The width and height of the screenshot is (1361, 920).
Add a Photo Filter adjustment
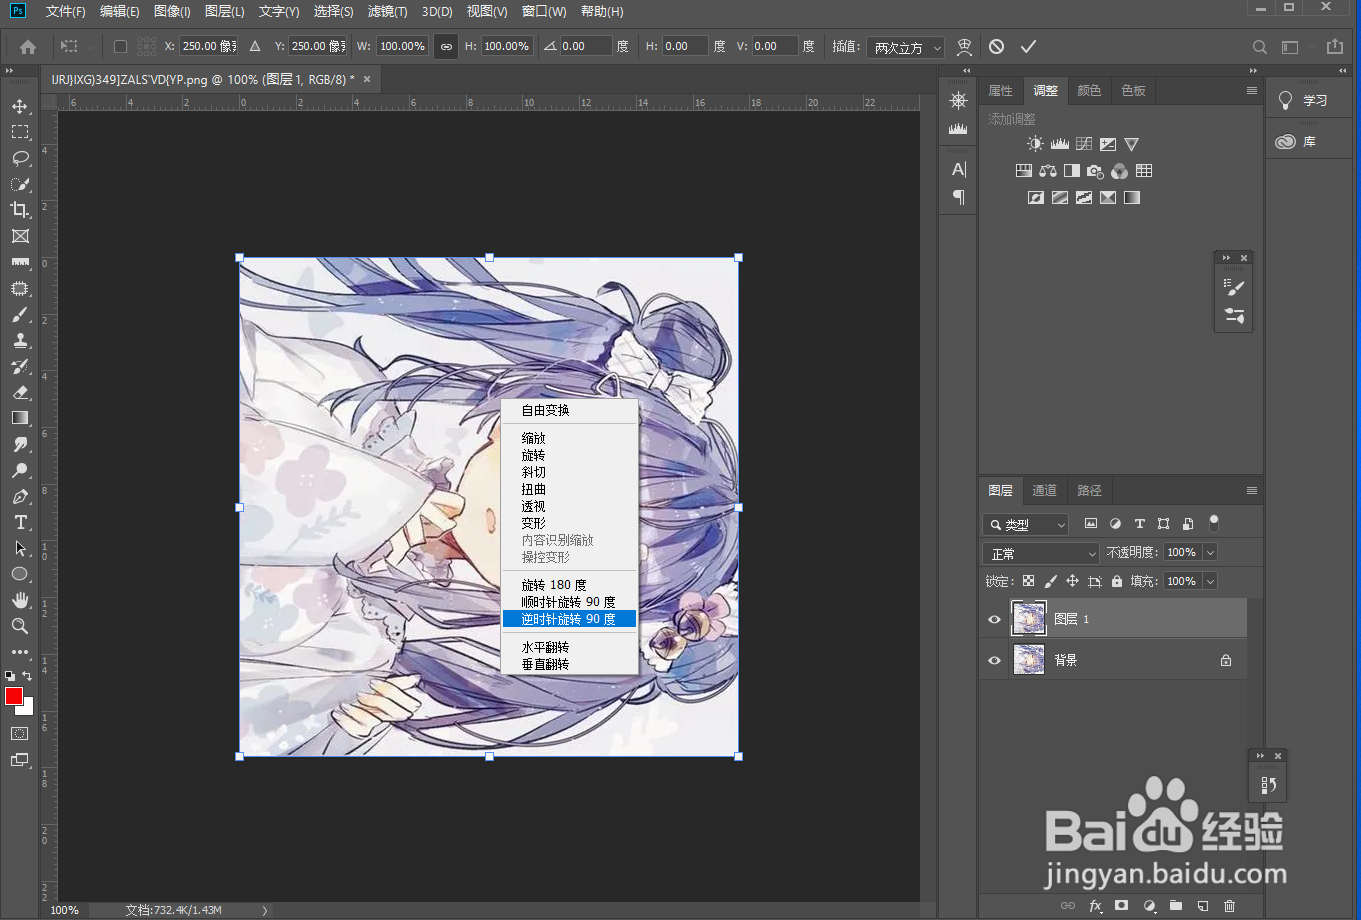[1095, 171]
